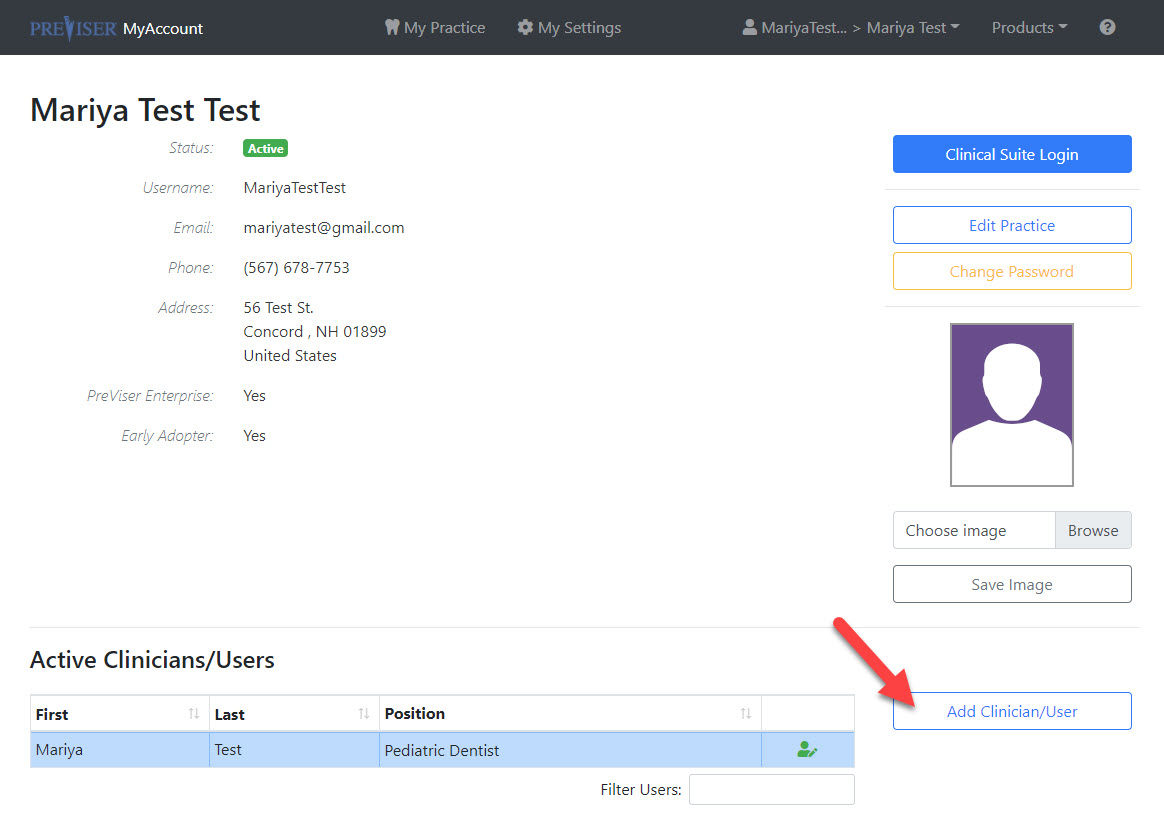Select Edit Practice
Viewport: 1164px width, 818px height.
click(x=1011, y=224)
